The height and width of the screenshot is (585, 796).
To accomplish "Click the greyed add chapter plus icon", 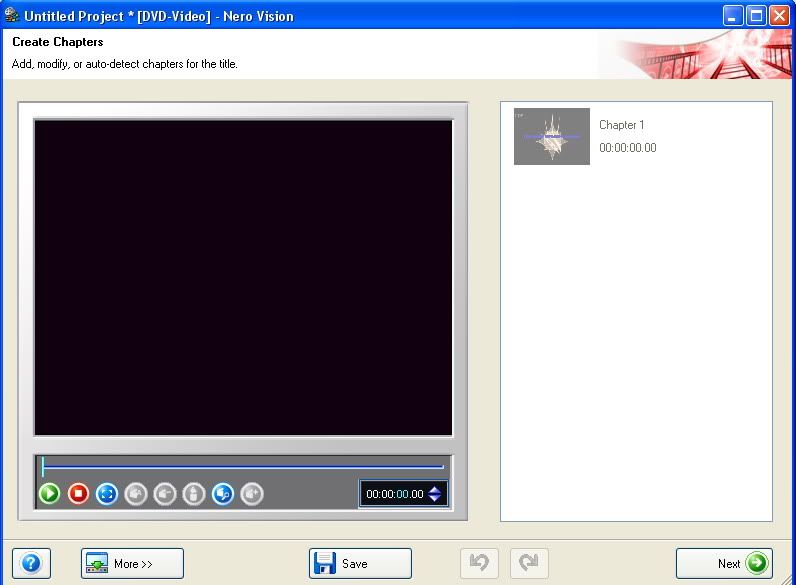I will (x=252, y=494).
